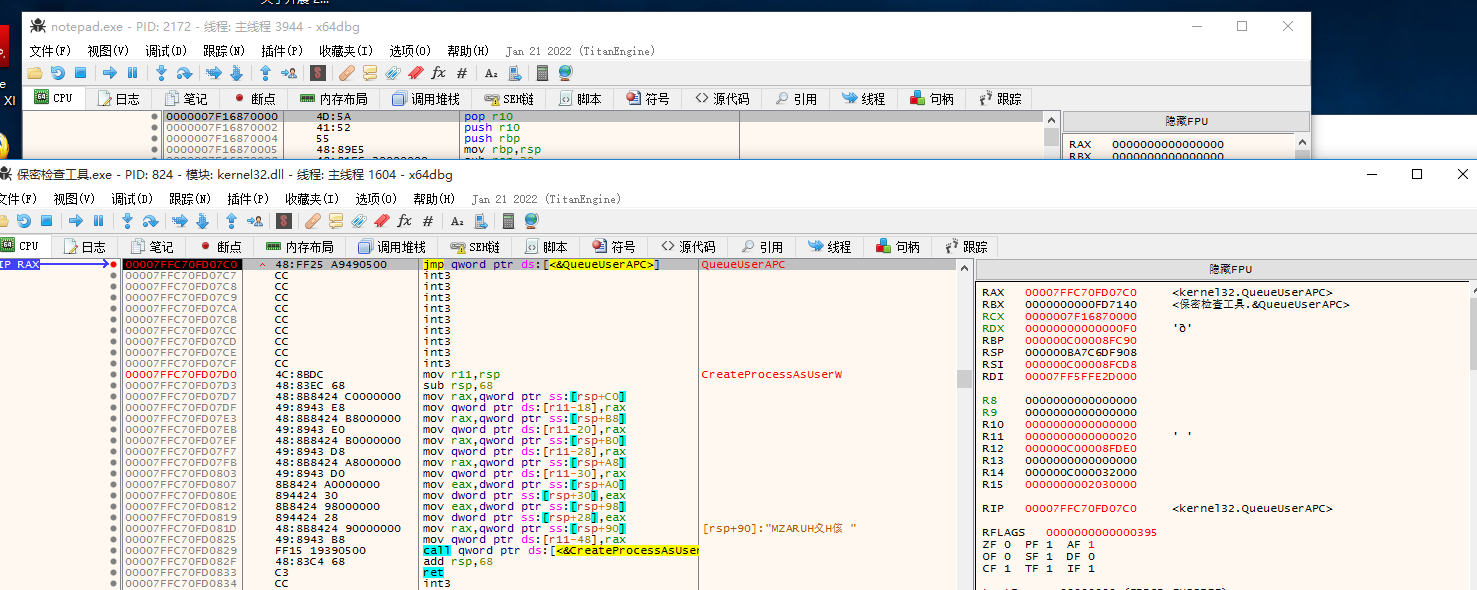Pause execution in the lower debugger toolbar
This screenshot has height=590, width=1477.
[x=98, y=221]
